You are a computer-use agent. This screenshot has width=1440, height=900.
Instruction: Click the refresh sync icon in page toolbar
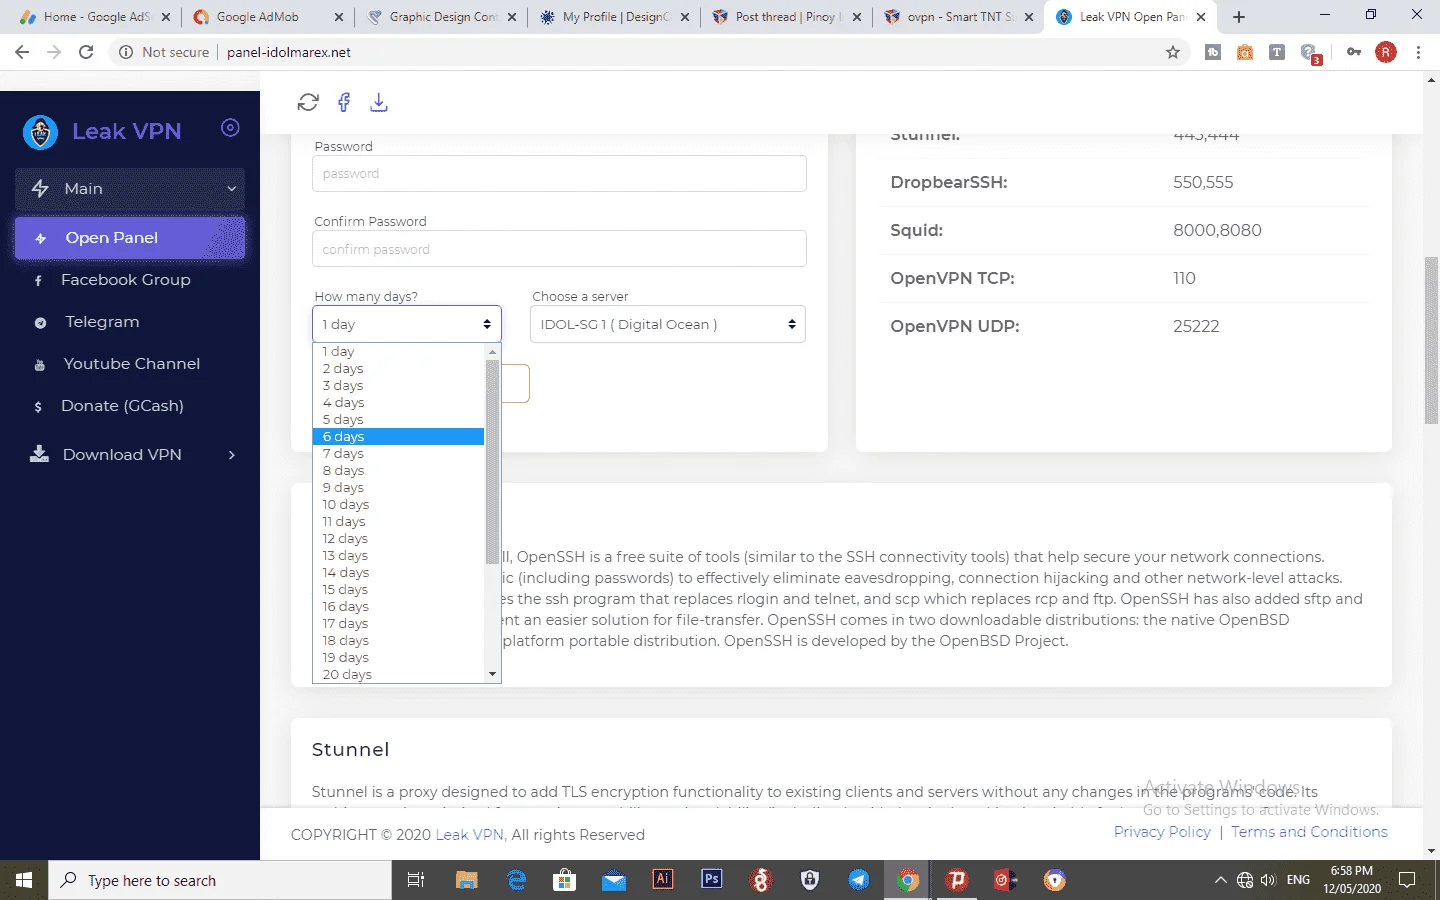click(x=308, y=102)
